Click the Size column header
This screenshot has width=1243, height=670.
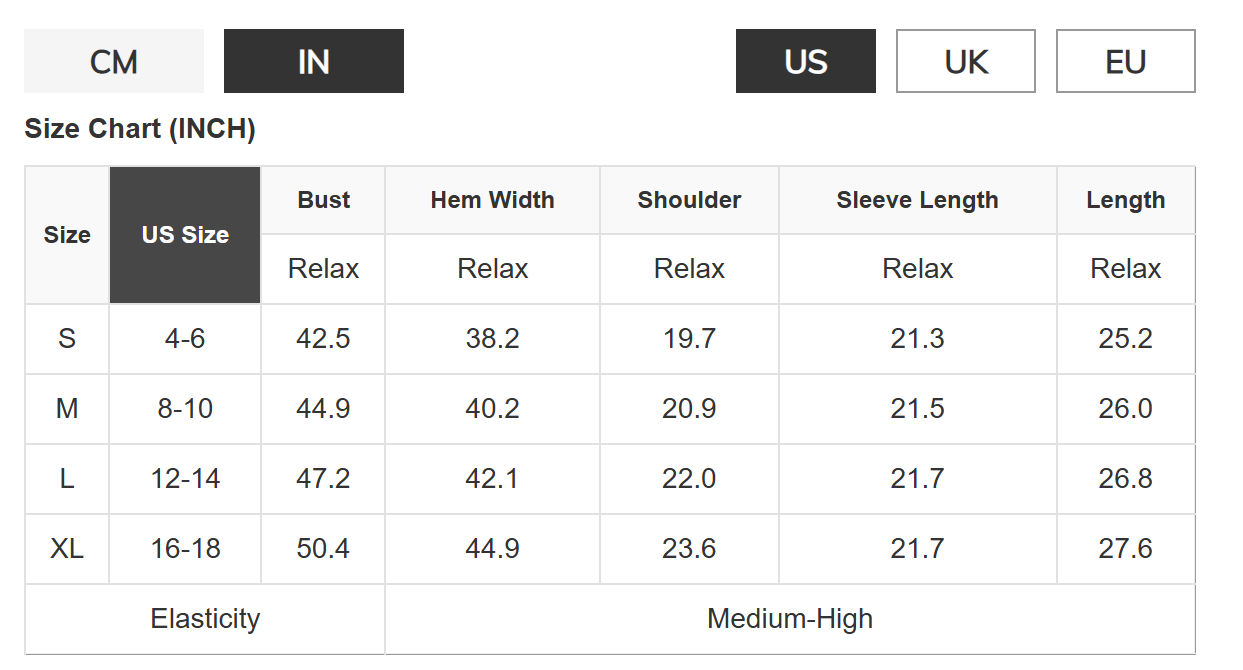67,235
